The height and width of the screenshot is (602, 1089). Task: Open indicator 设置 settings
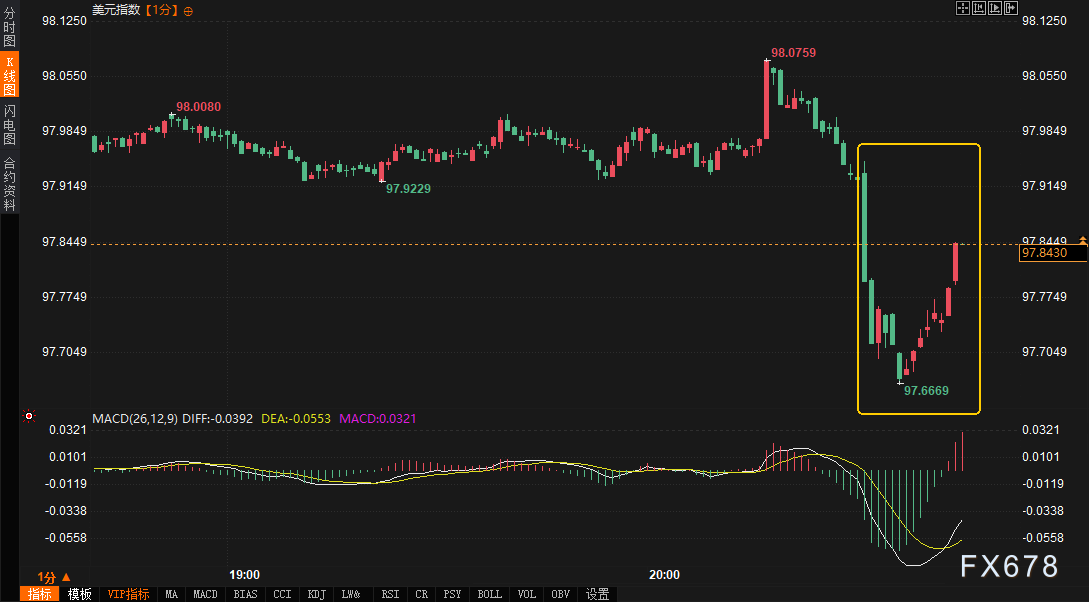(x=597, y=594)
